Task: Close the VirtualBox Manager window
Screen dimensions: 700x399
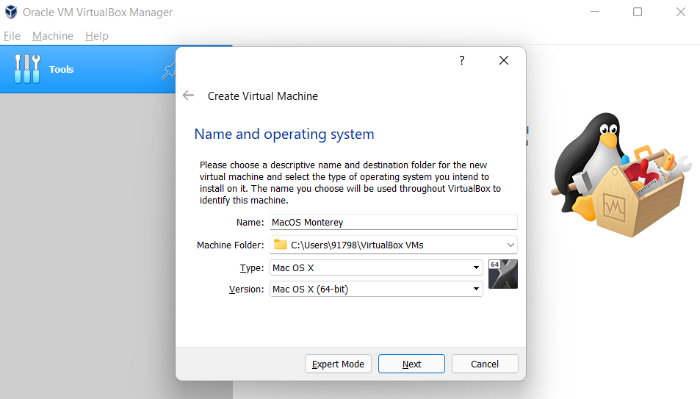Action: (x=680, y=12)
